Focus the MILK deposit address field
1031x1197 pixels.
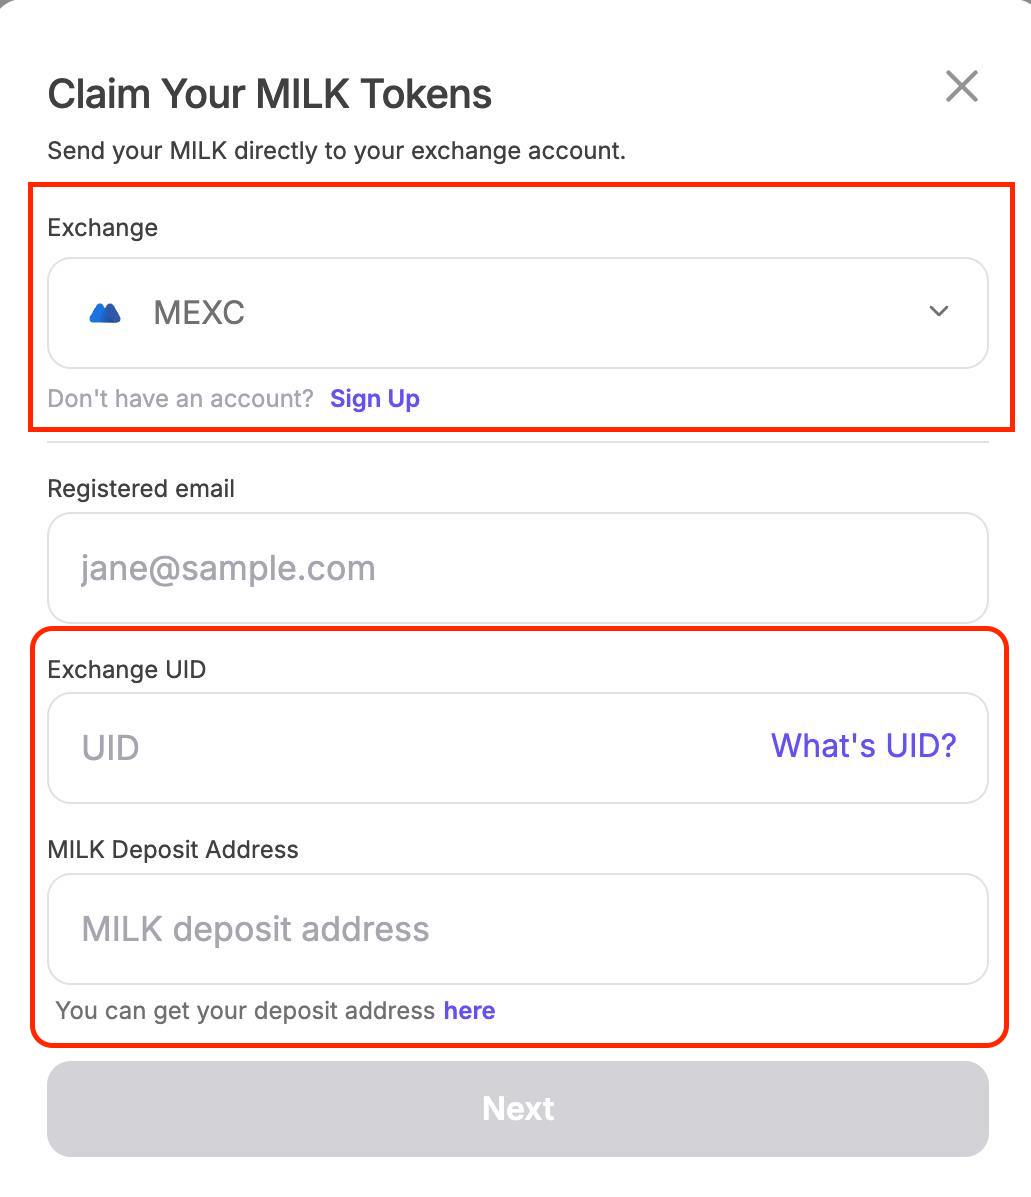517,929
